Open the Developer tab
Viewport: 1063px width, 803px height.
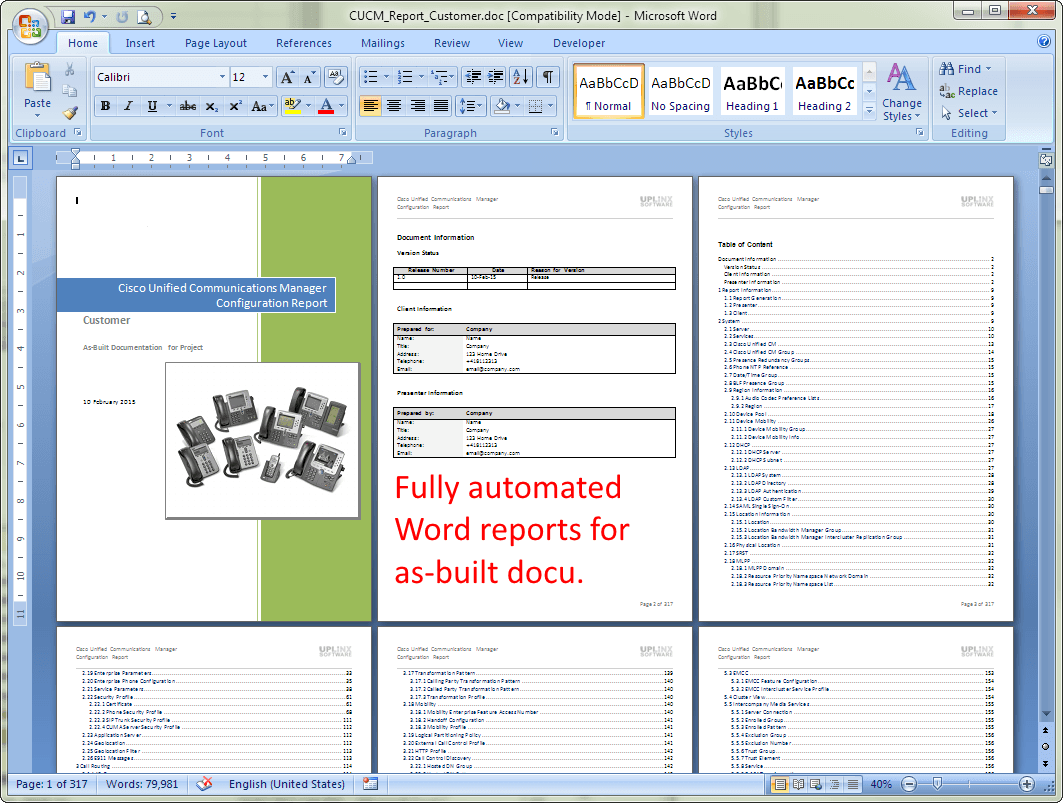click(x=579, y=43)
